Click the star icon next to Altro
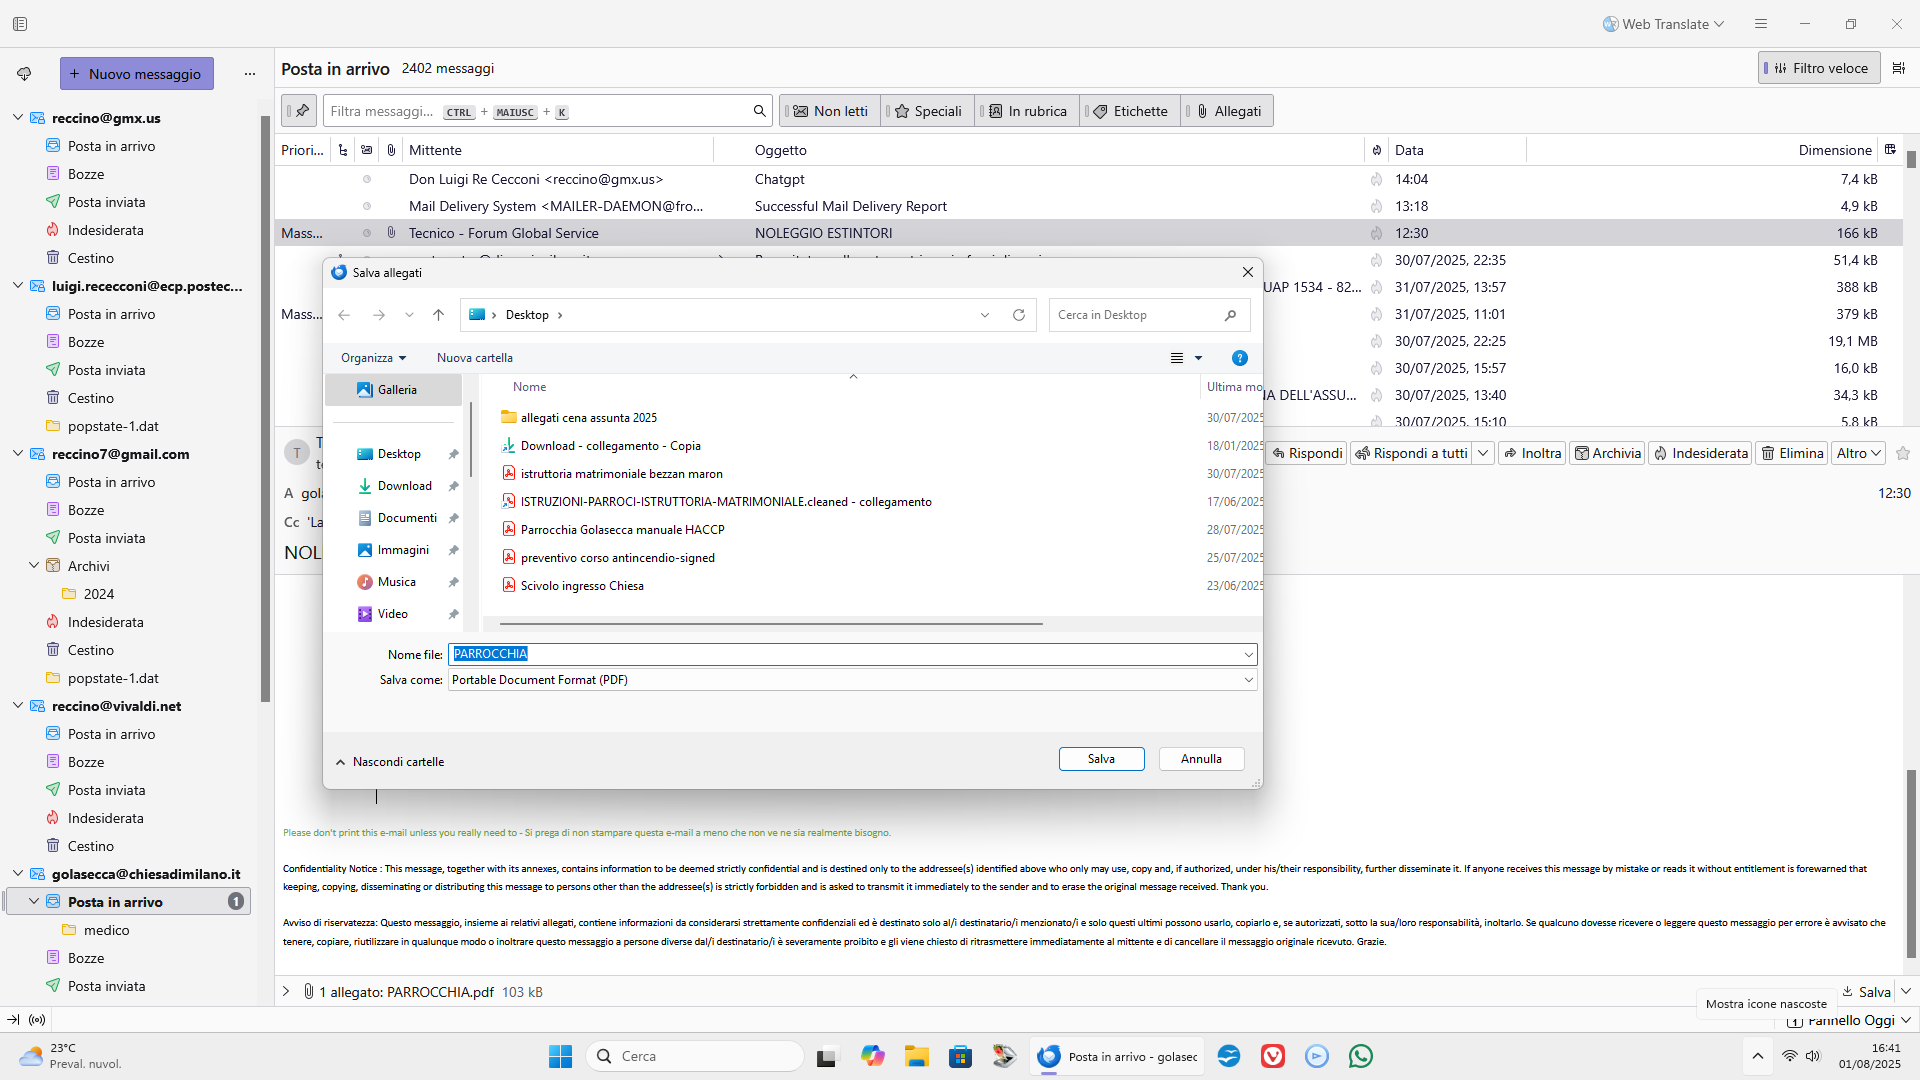 tap(1903, 453)
